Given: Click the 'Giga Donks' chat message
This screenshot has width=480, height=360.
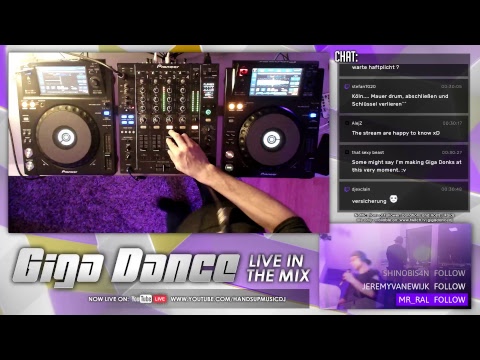Looking at the screenshot, I should [406, 166].
